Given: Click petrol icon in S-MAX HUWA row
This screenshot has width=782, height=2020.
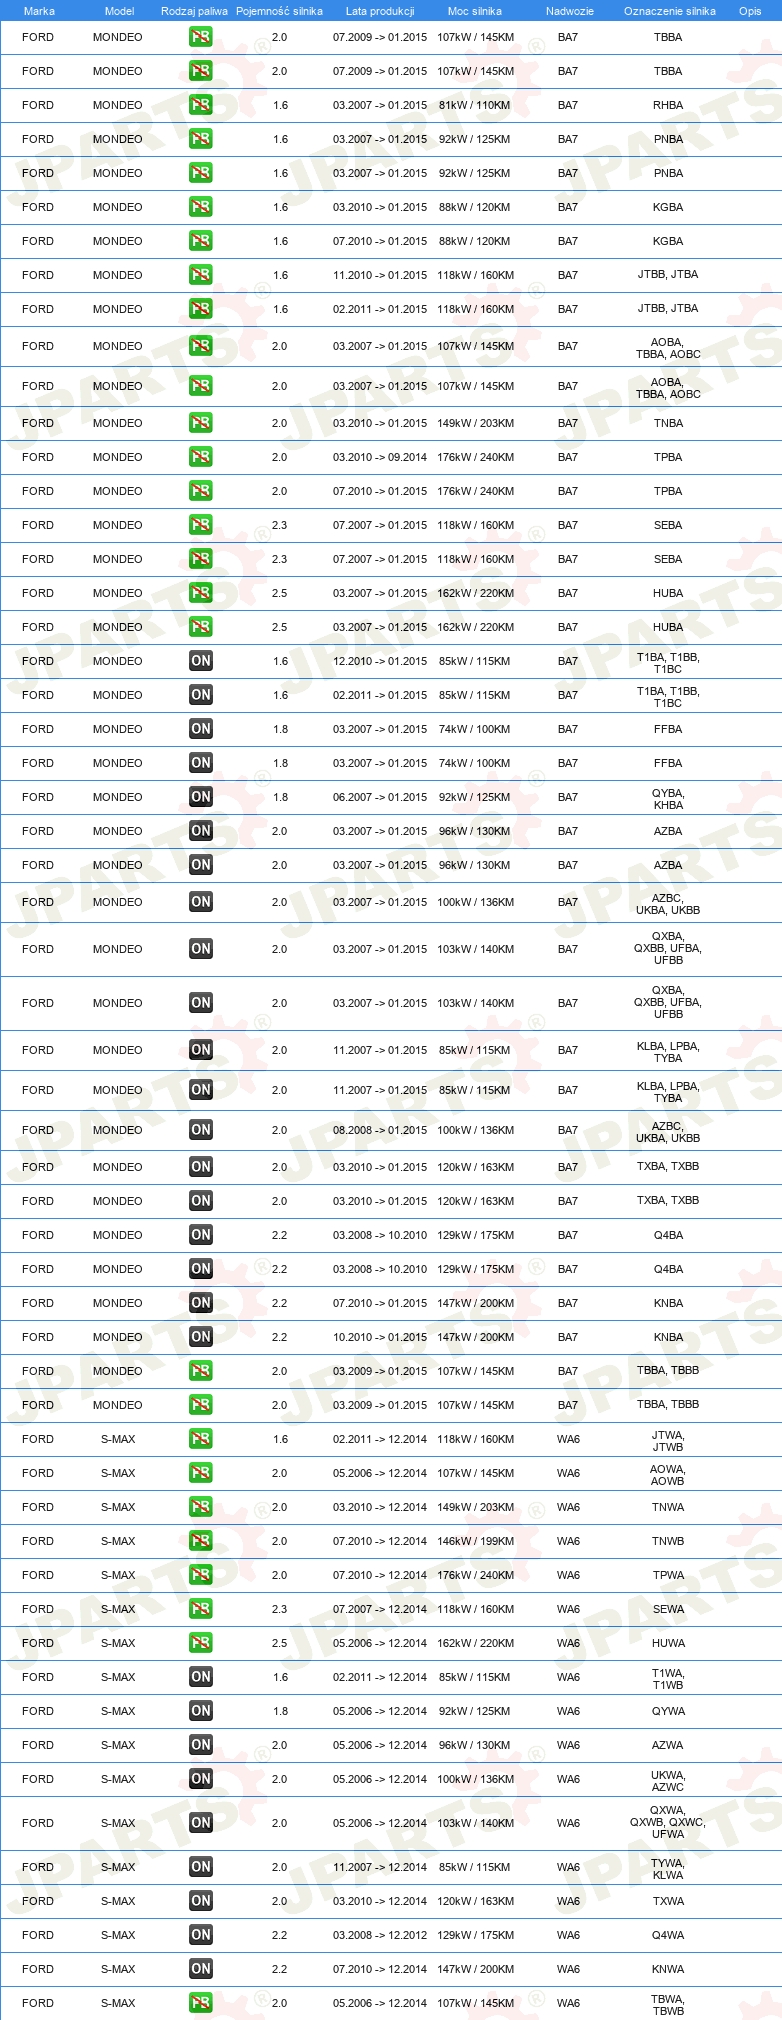Looking at the screenshot, I should [201, 1643].
